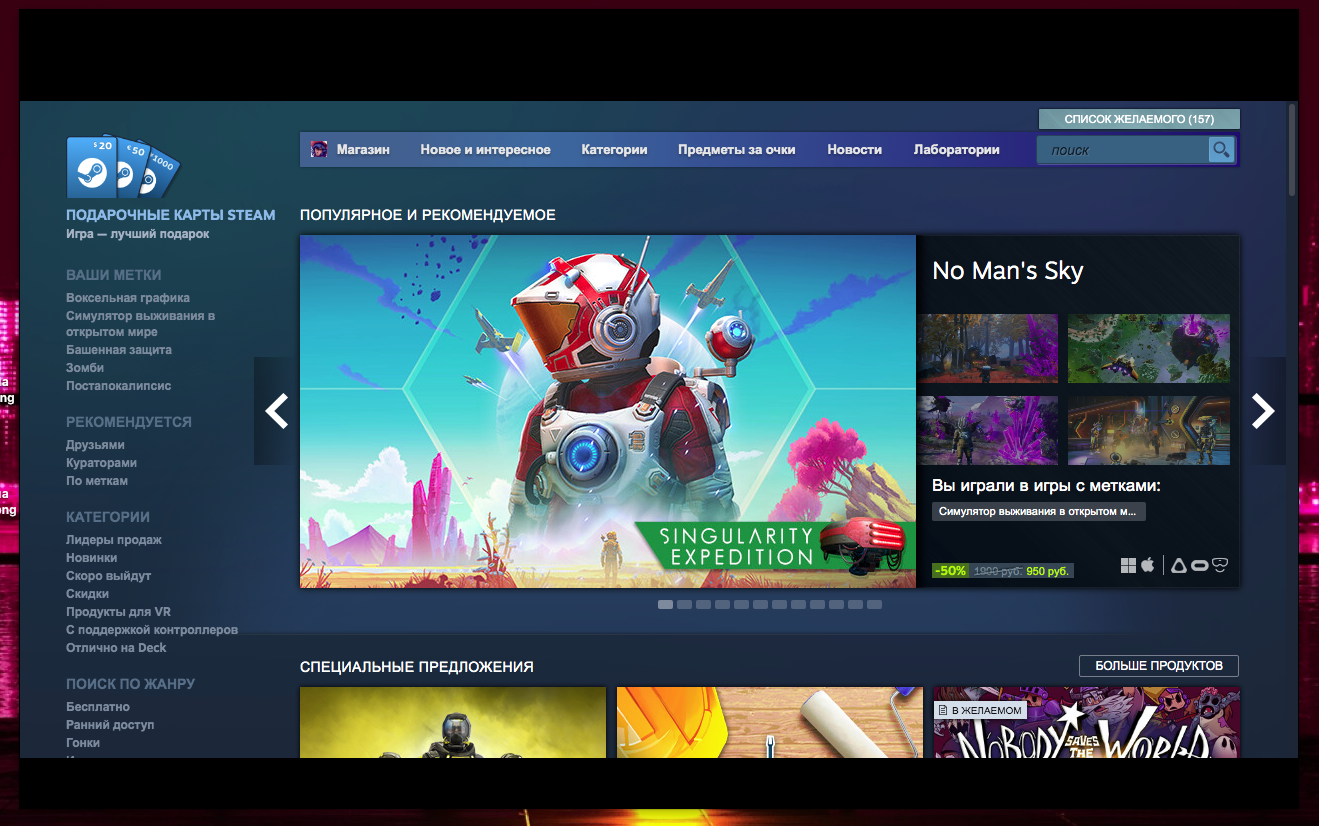Open the Магазин menu
Screen dimensions: 1319x826
coord(363,150)
